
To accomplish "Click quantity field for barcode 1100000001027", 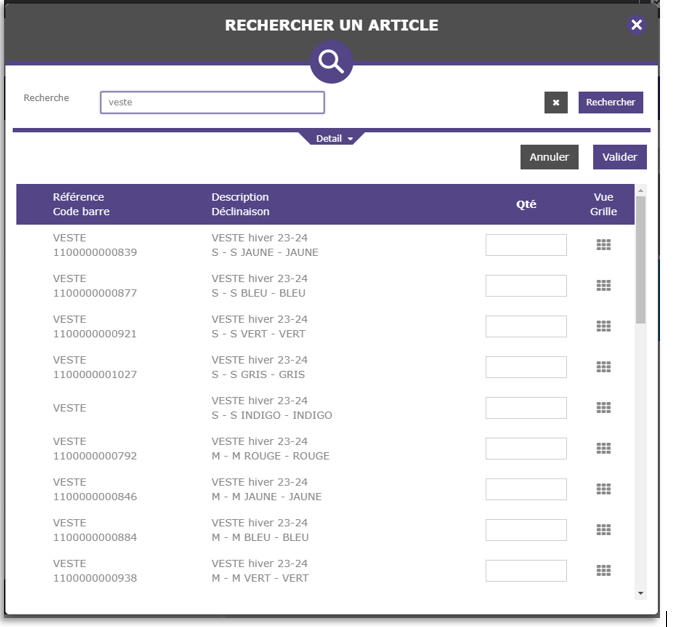I will pyautogui.click(x=526, y=367).
